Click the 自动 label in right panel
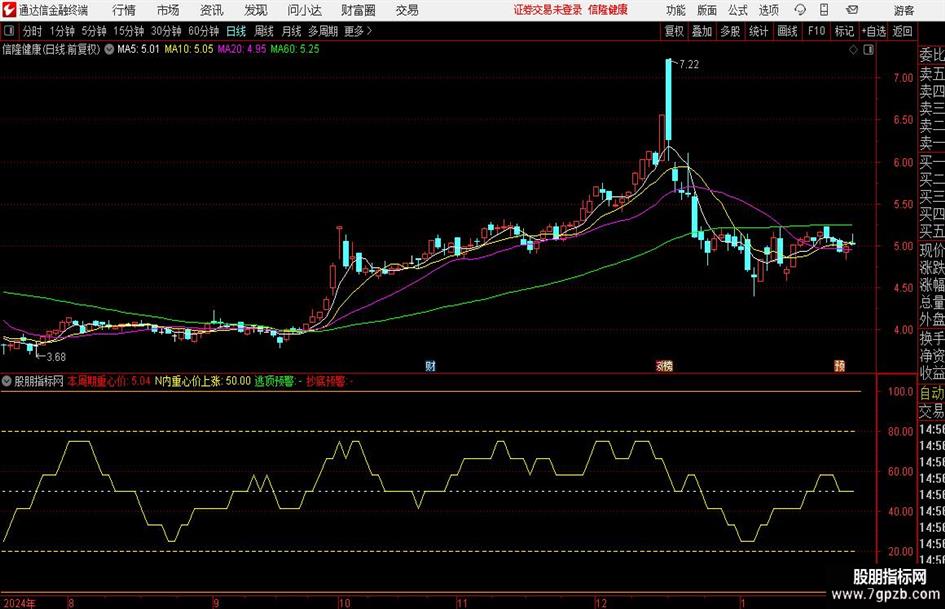Viewport: 945px width, 609px height. (932, 393)
